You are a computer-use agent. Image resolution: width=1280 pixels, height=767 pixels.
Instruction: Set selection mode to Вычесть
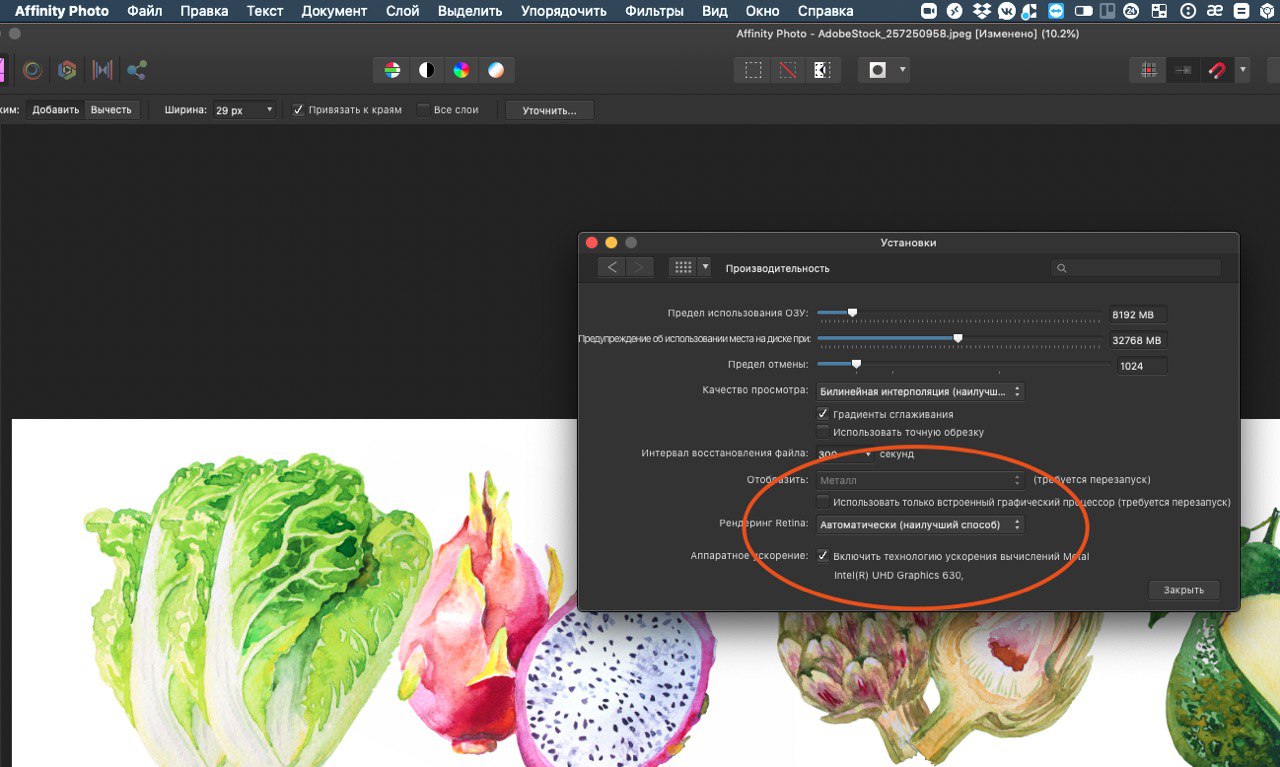[x=111, y=110]
